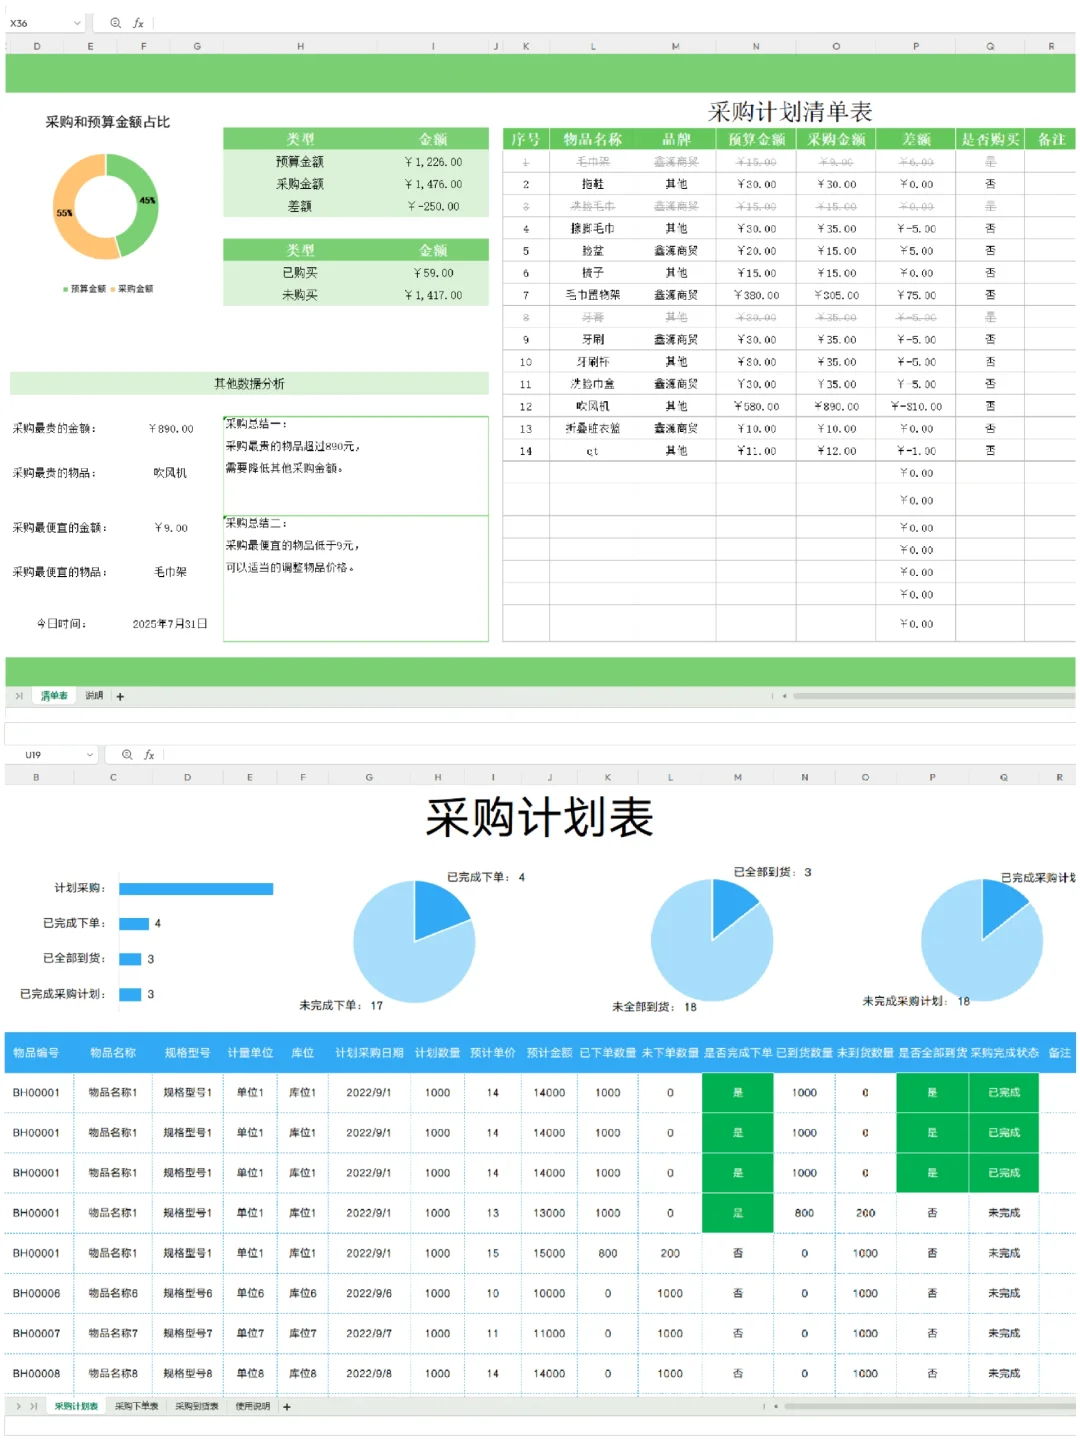Screen dimensions: 1080x1440
Task: Open the Name Box dropdown showing X36
Action: 78,22
